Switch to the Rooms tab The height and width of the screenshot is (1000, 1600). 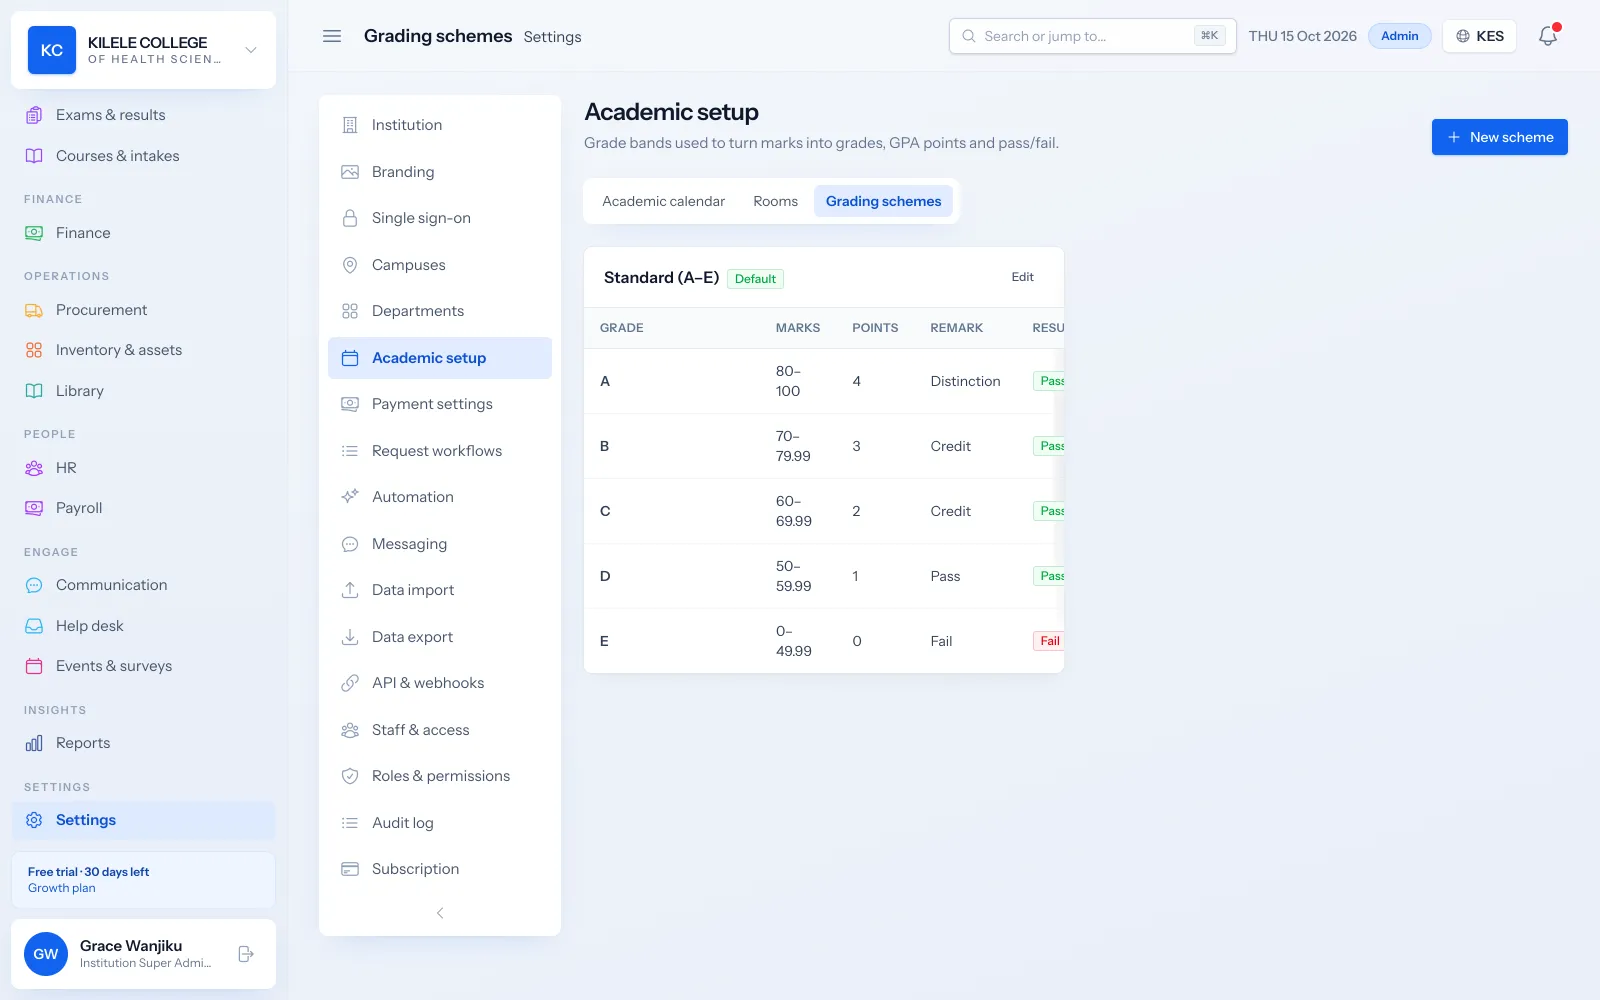click(x=775, y=201)
